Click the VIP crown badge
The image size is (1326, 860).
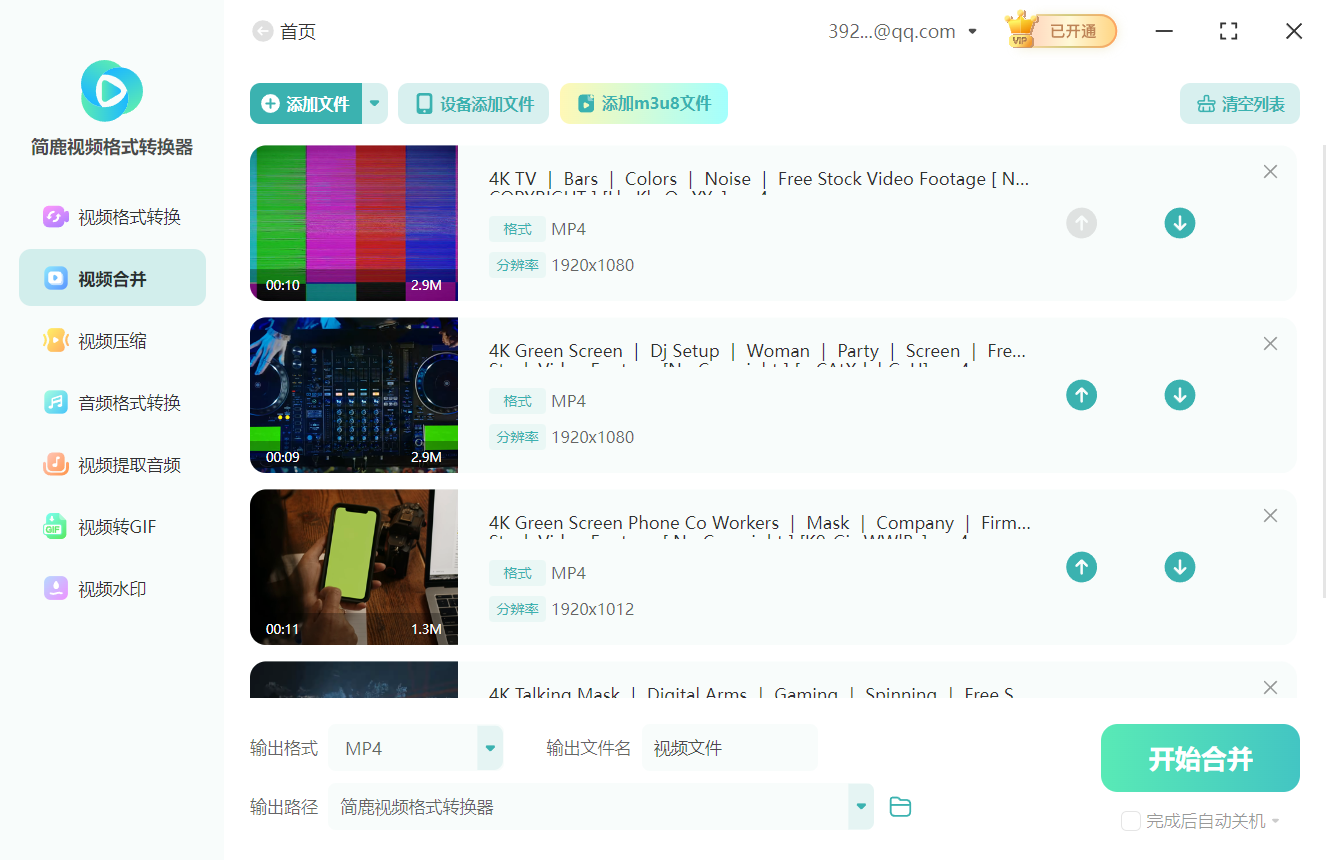[1022, 30]
